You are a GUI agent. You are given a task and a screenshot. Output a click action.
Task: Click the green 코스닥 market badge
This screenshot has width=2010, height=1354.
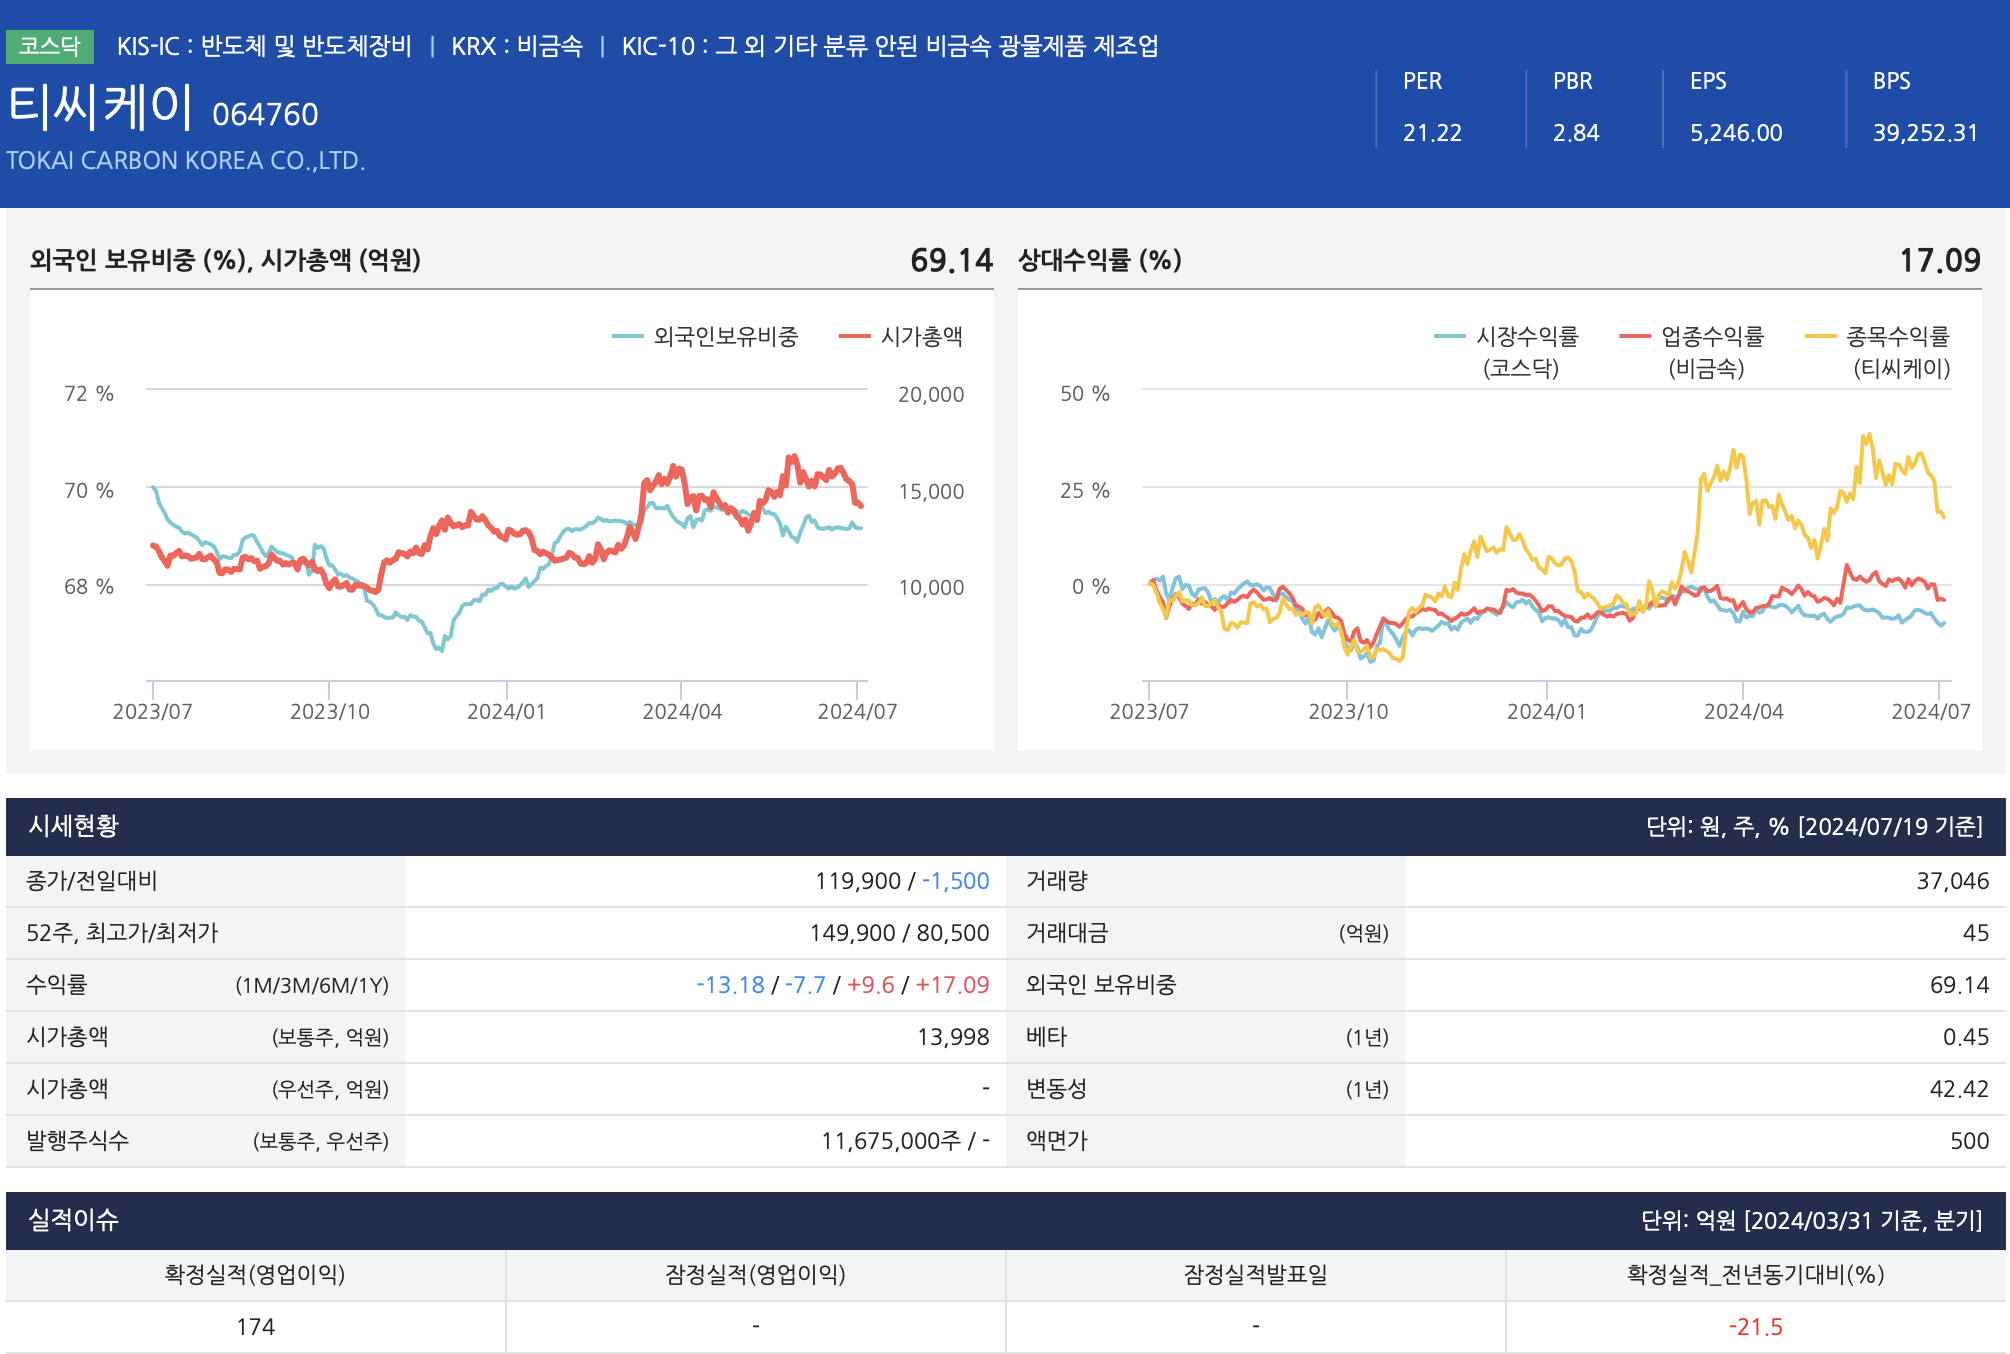tap(49, 46)
